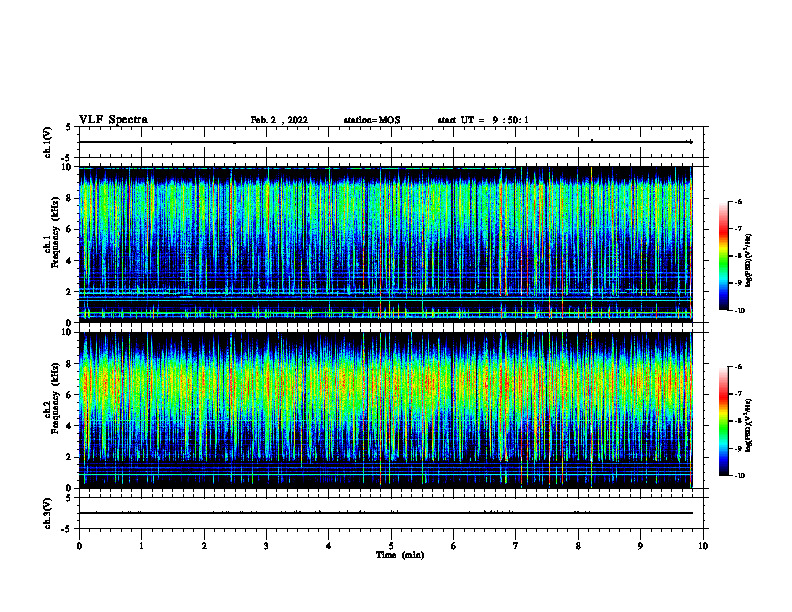Click the "ch.1(V)" axis label
792x612 pixels.
(47, 142)
